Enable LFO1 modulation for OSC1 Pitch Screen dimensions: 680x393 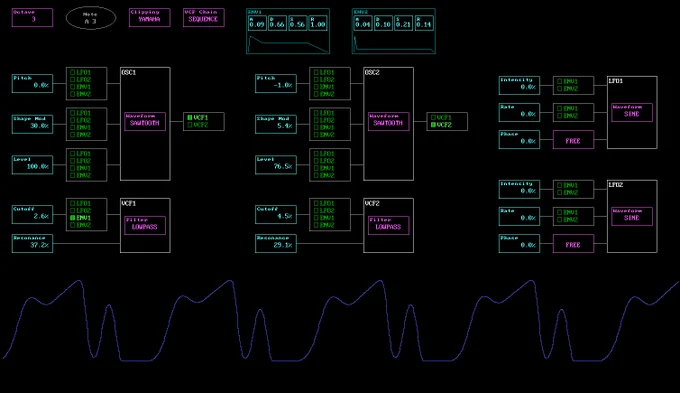[72, 72]
